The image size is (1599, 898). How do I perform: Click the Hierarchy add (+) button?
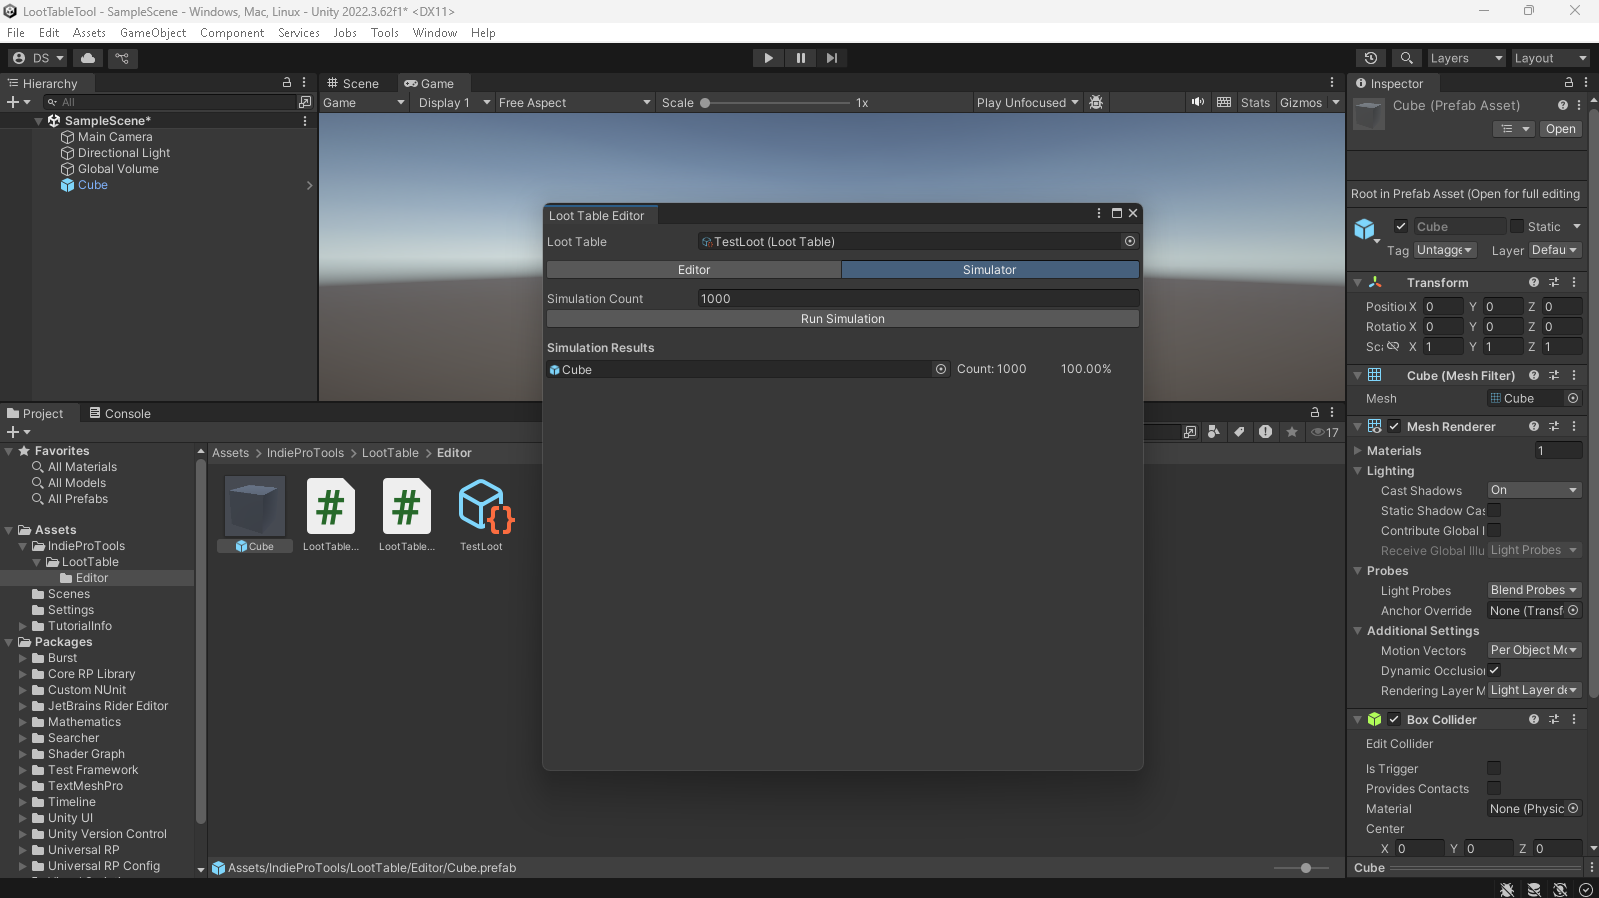[18, 102]
